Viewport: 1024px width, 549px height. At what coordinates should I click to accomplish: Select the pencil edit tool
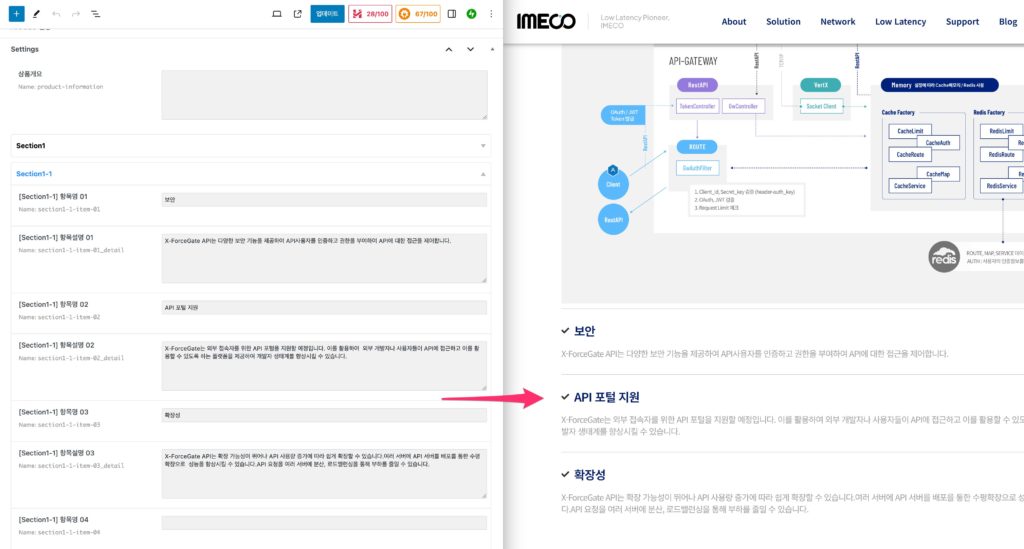(x=37, y=14)
